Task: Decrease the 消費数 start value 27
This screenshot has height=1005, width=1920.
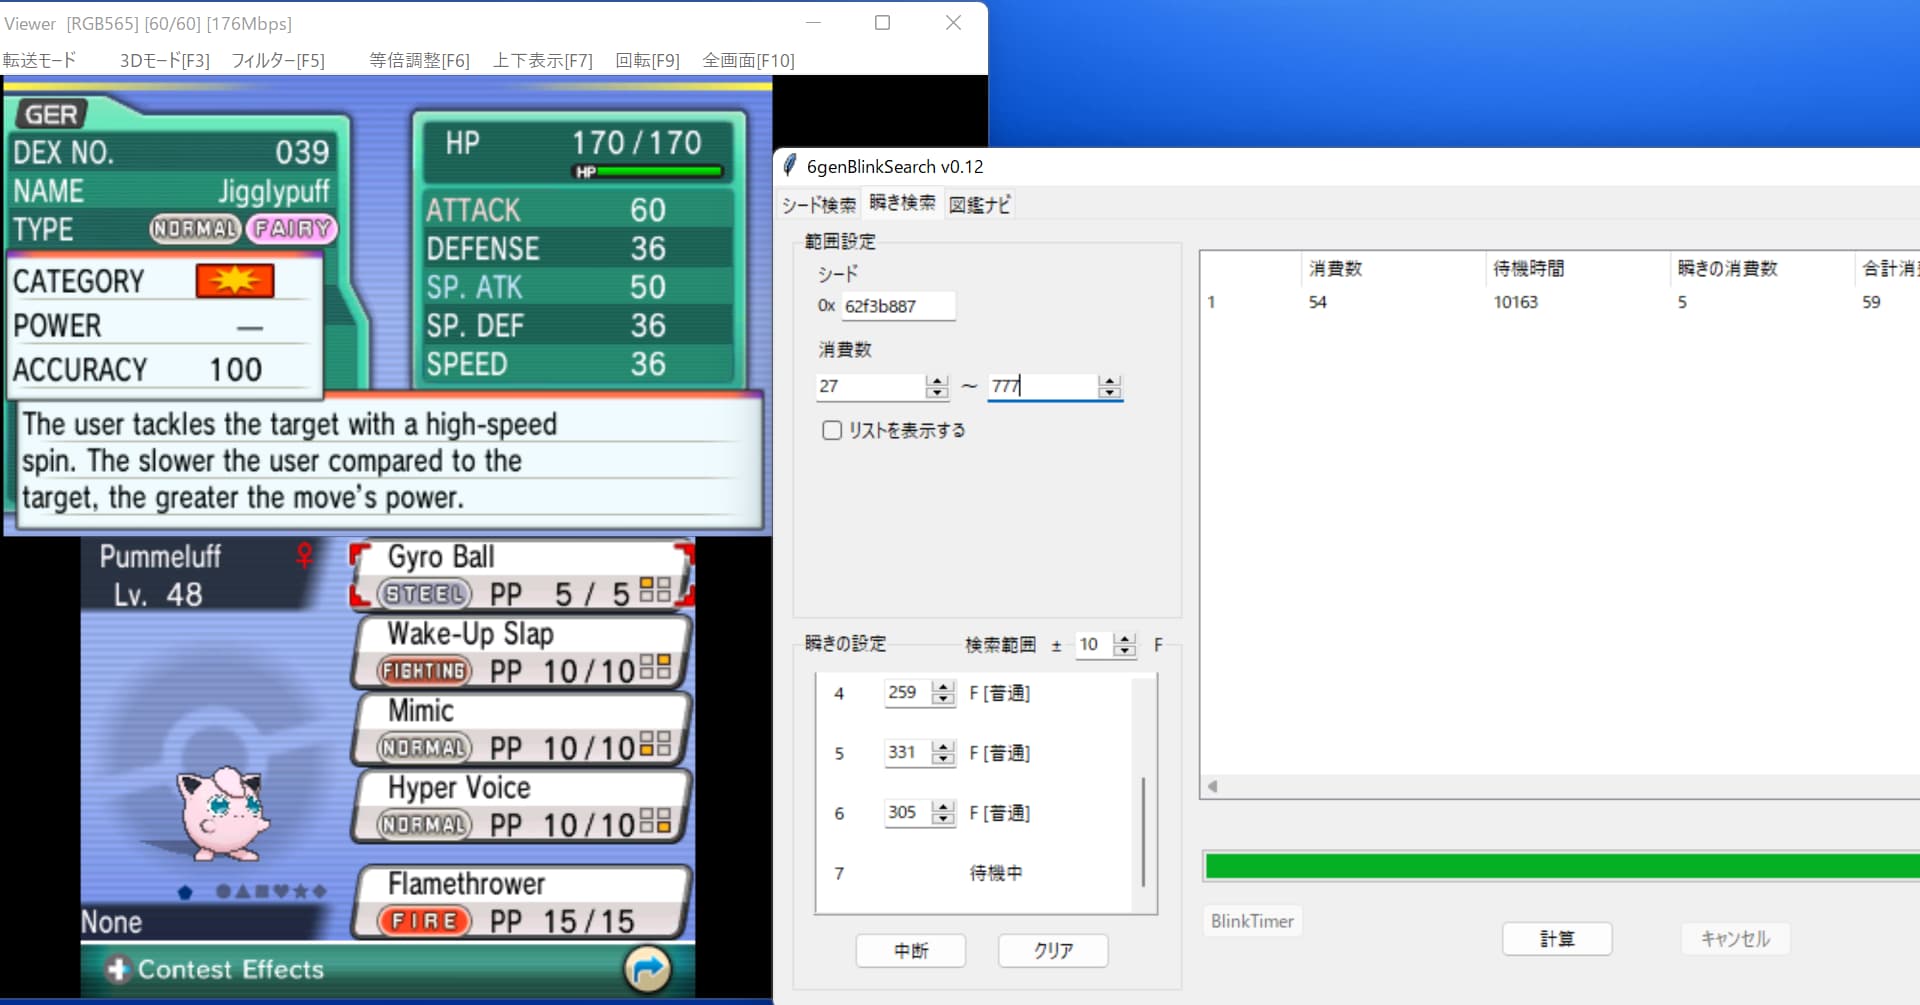Action: tap(937, 392)
